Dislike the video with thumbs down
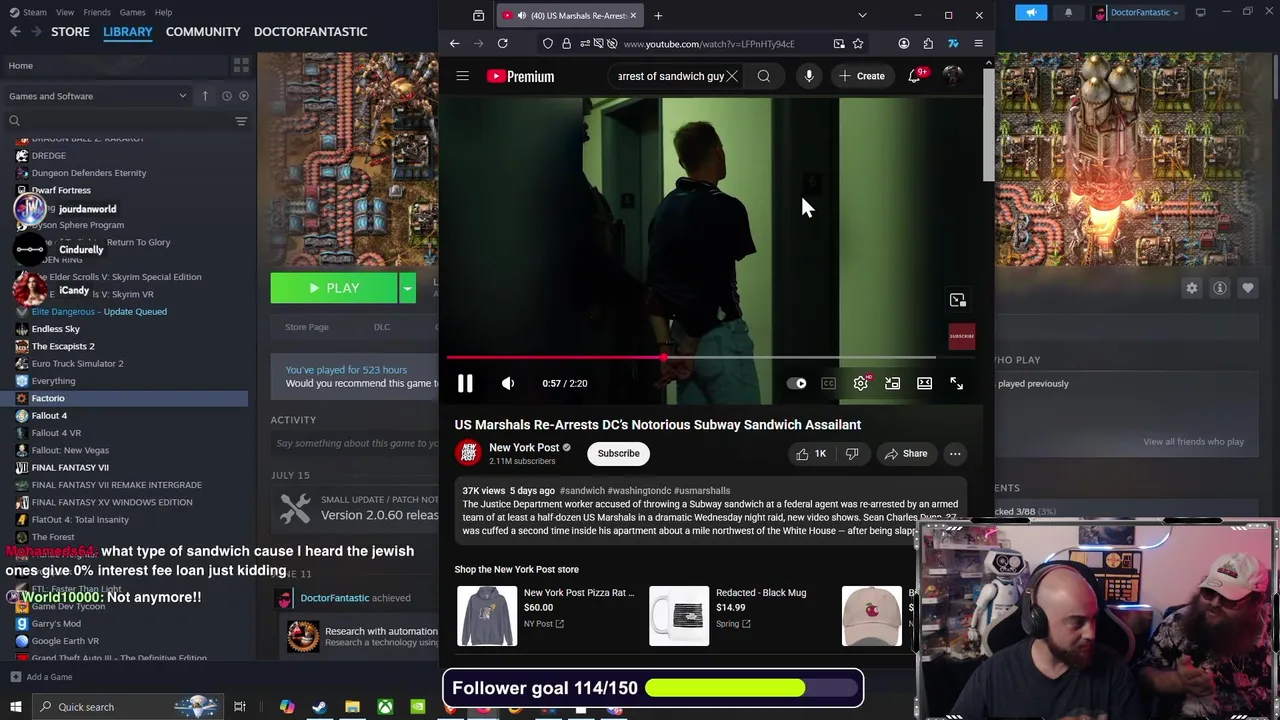The height and width of the screenshot is (720, 1280). (852, 453)
